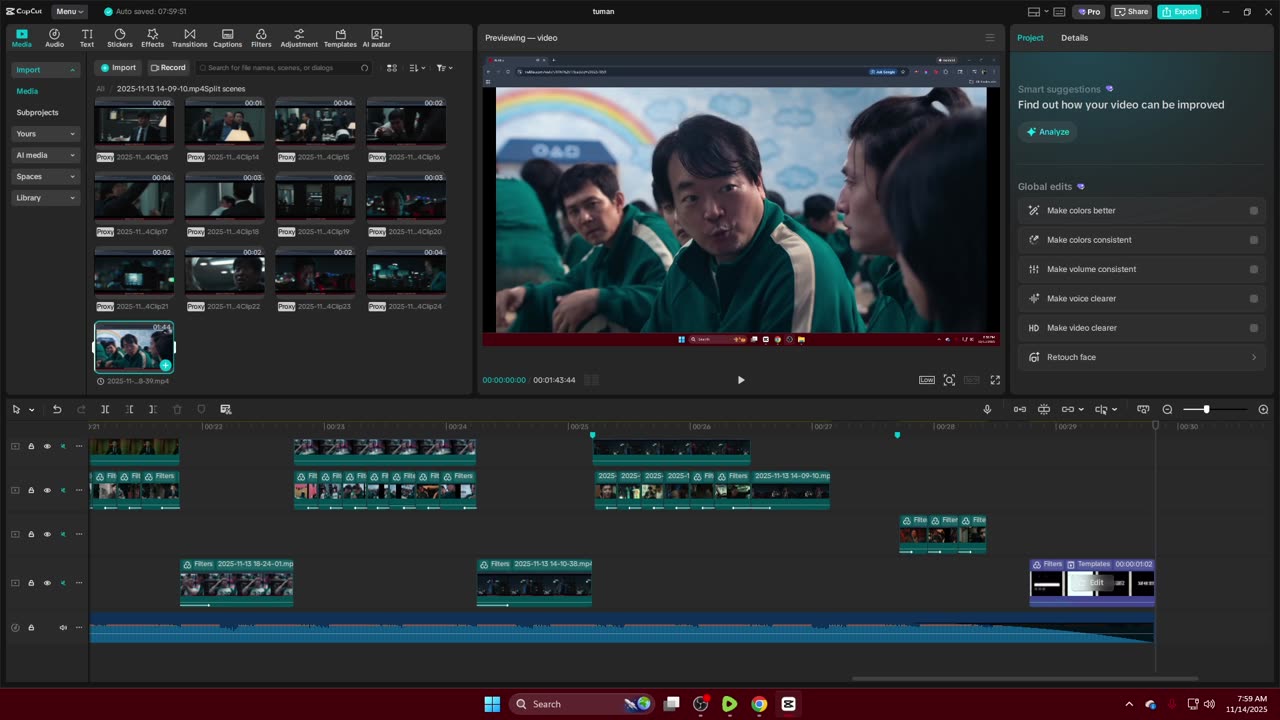1280x720 pixels.
Task: Open the Text tools tab
Action: [x=87, y=38]
